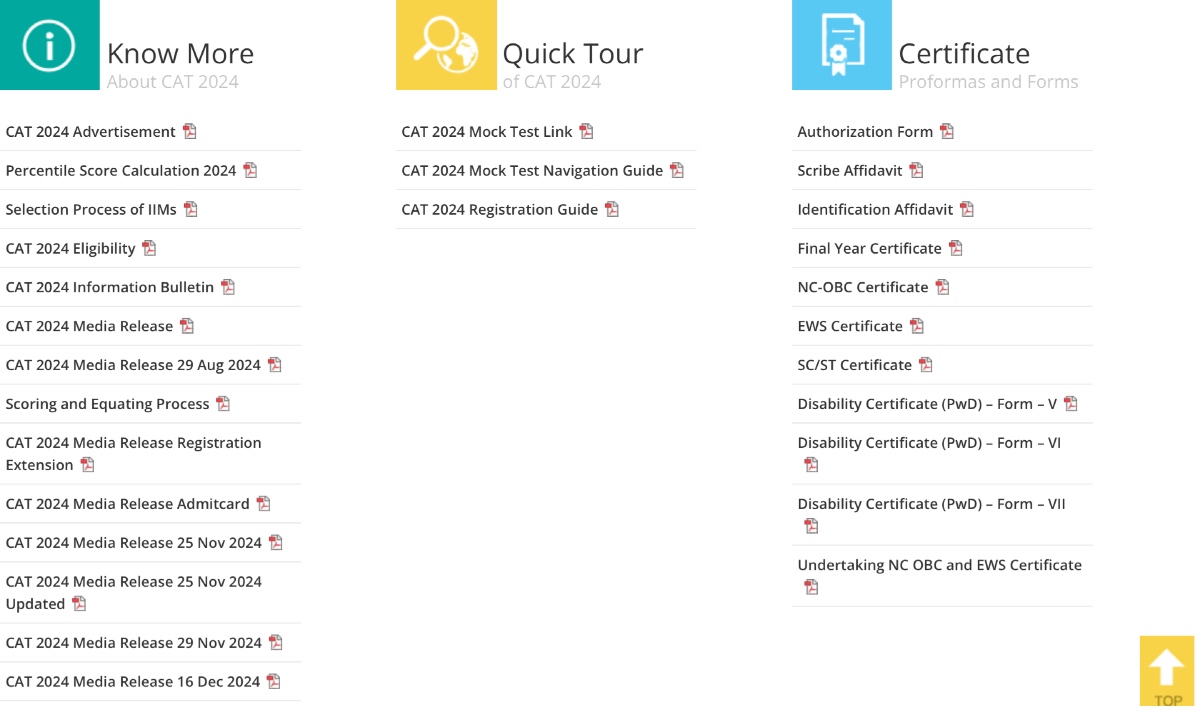The image size is (1200, 720).
Task: Open Scoring and Equating Process link
Action: 107,405
